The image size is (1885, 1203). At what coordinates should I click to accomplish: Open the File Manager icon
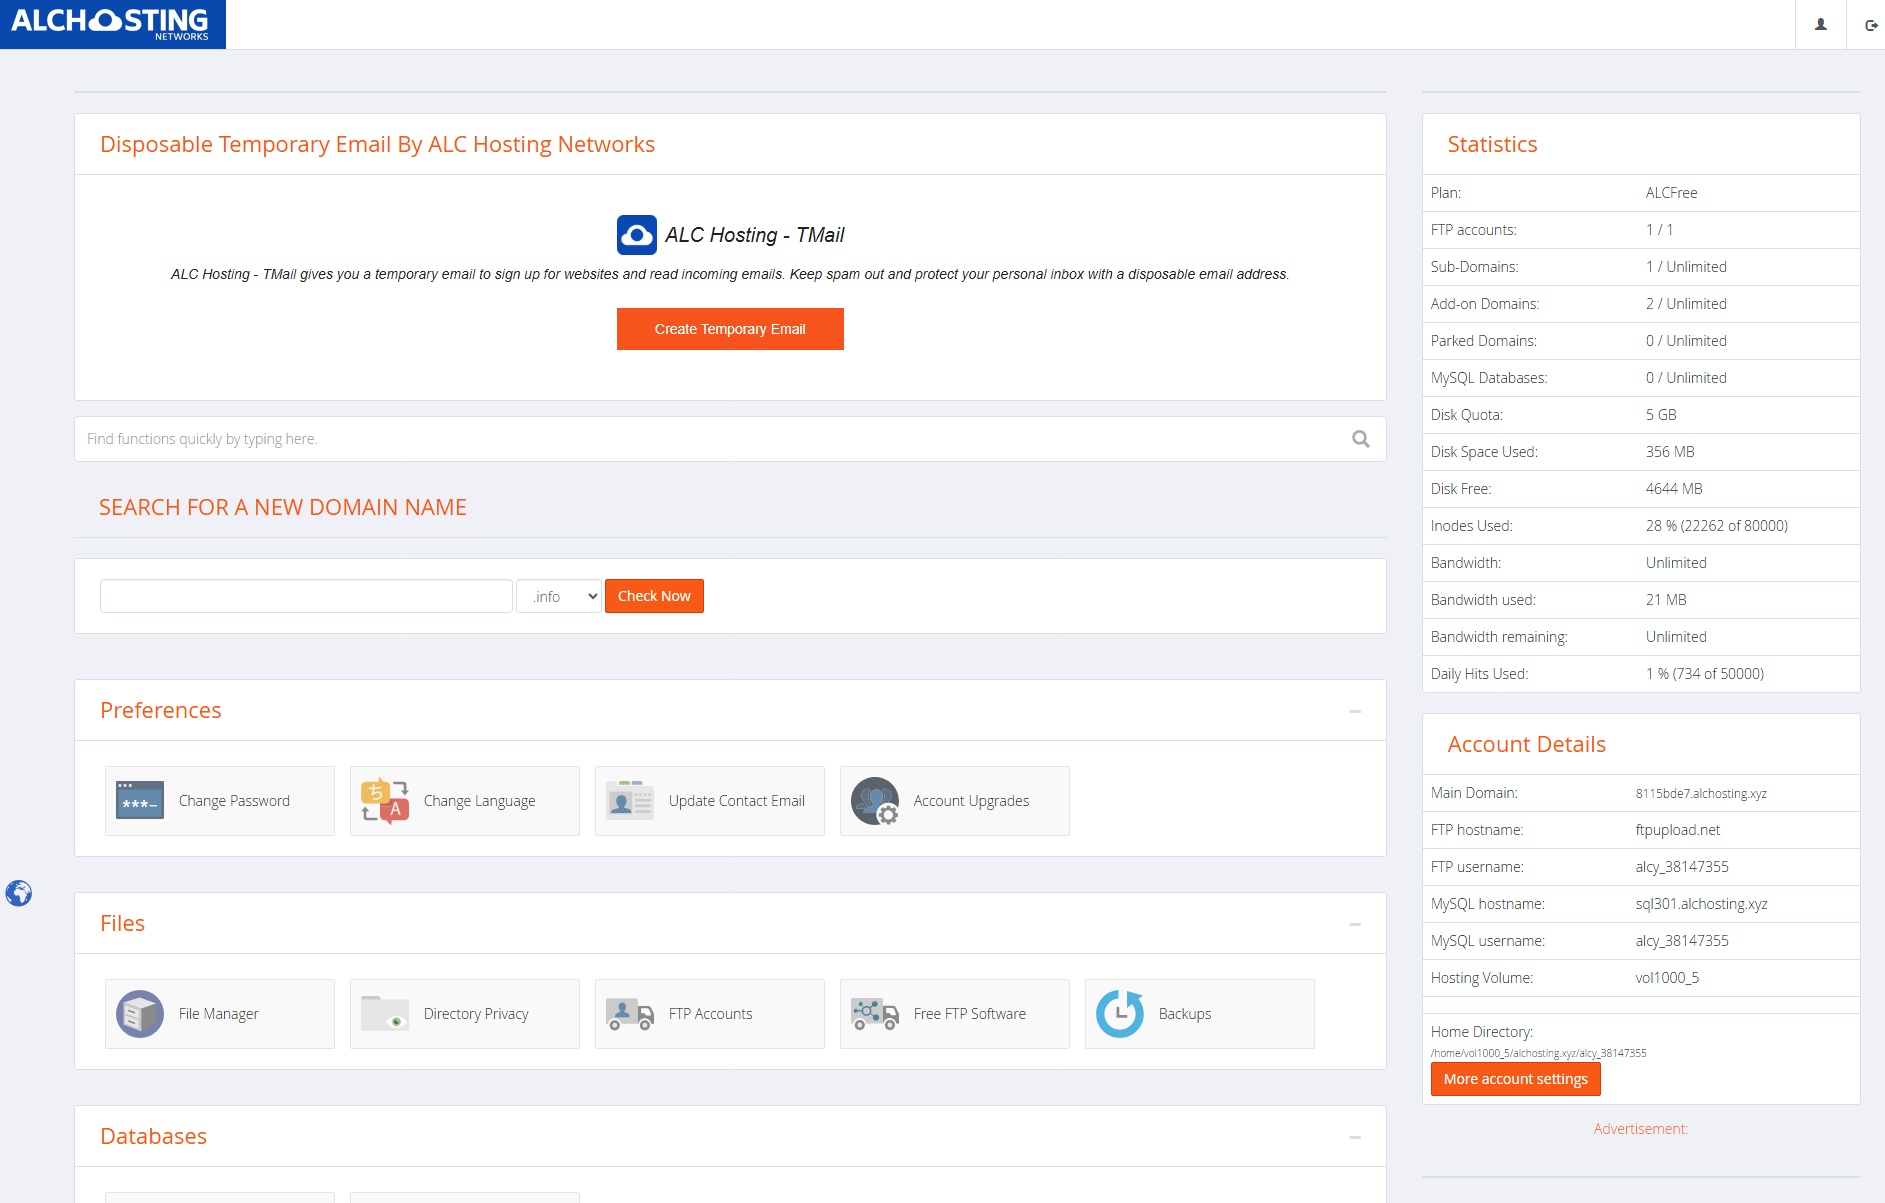point(140,1014)
